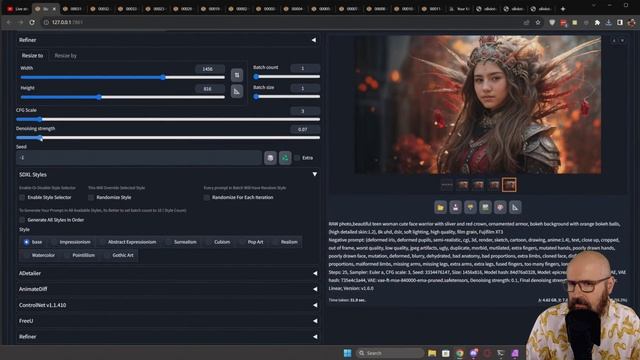Select the Surrealism style
This screenshot has height=360, width=640.
click(x=181, y=242)
